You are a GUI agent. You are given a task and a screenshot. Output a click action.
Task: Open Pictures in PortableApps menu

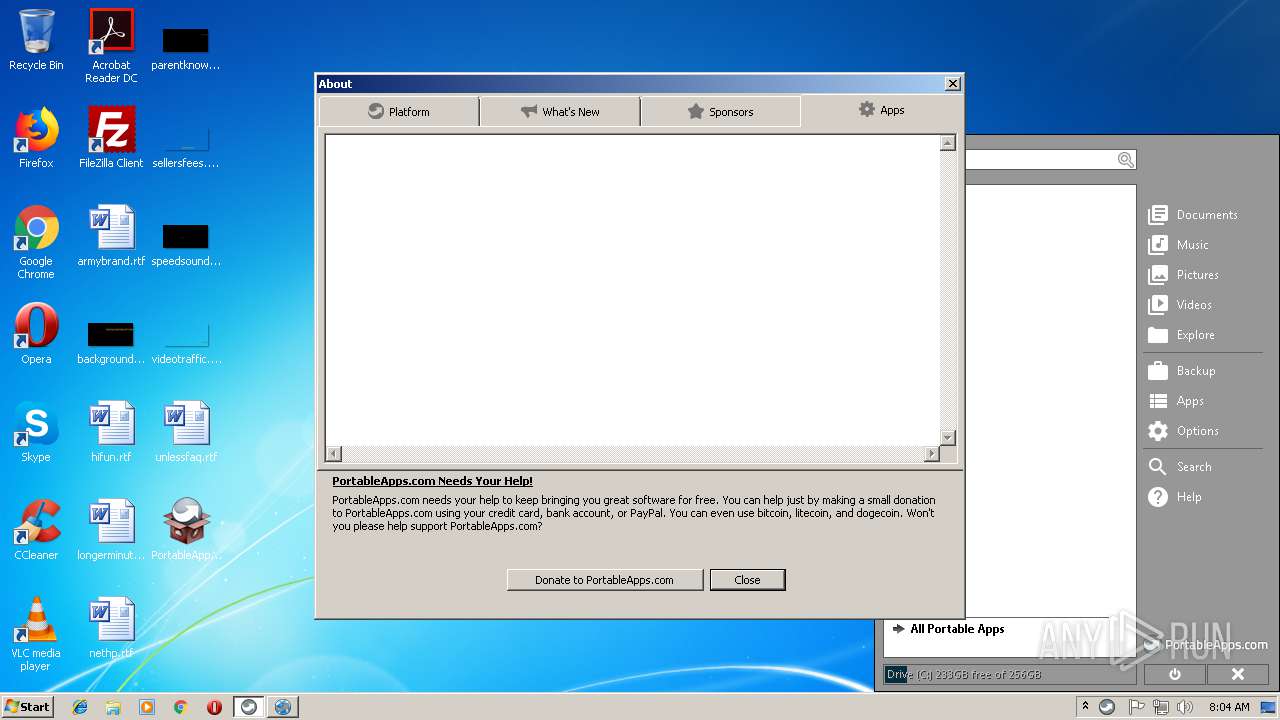[1185, 275]
